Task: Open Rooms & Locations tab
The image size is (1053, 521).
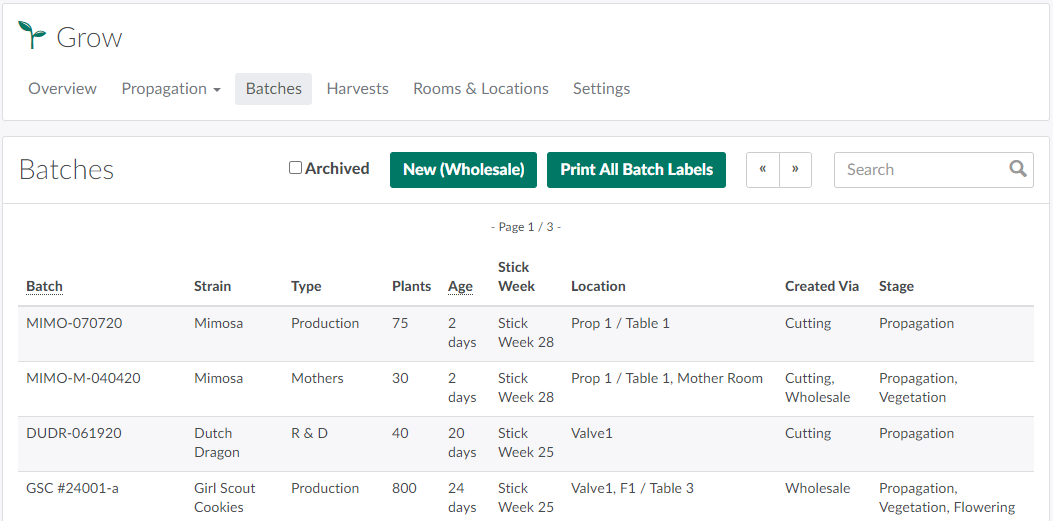Action: point(480,88)
